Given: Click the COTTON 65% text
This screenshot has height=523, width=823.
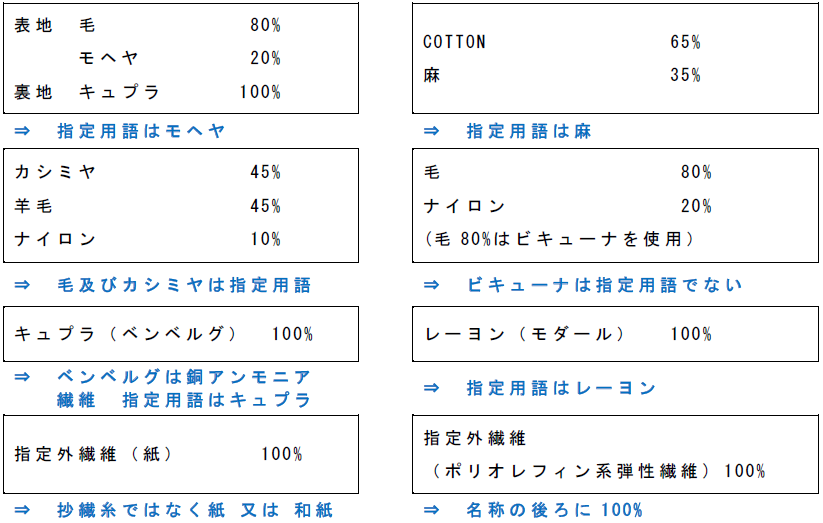Looking at the screenshot, I should click(x=560, y=42).
